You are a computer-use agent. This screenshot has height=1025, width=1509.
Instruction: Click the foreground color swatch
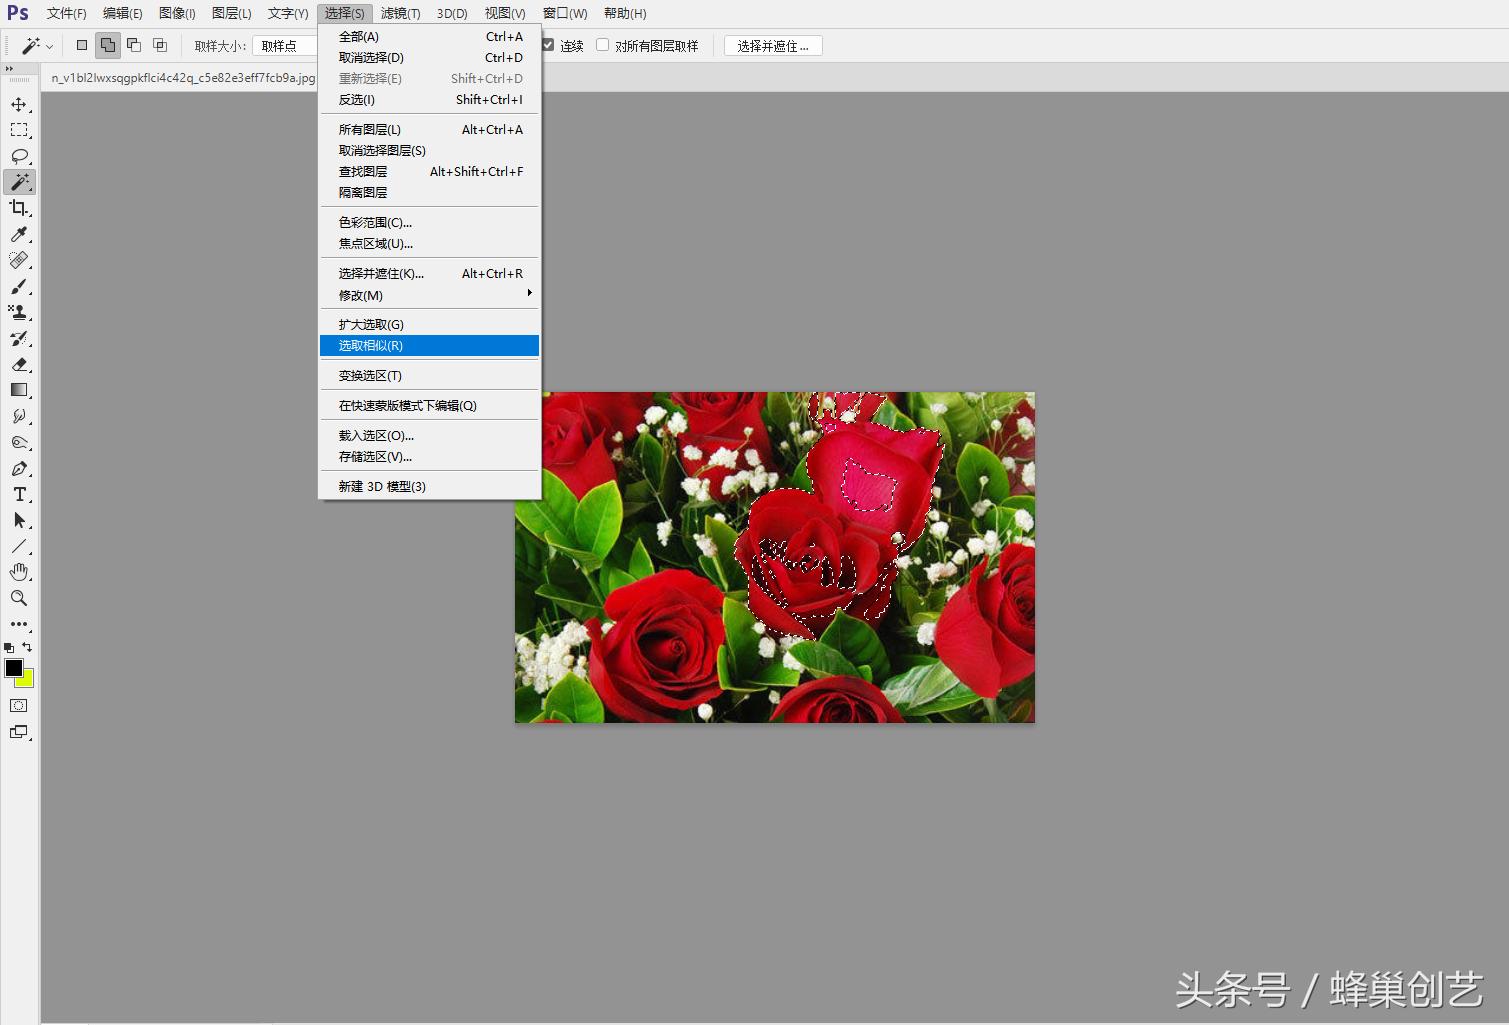click(14, 670)
